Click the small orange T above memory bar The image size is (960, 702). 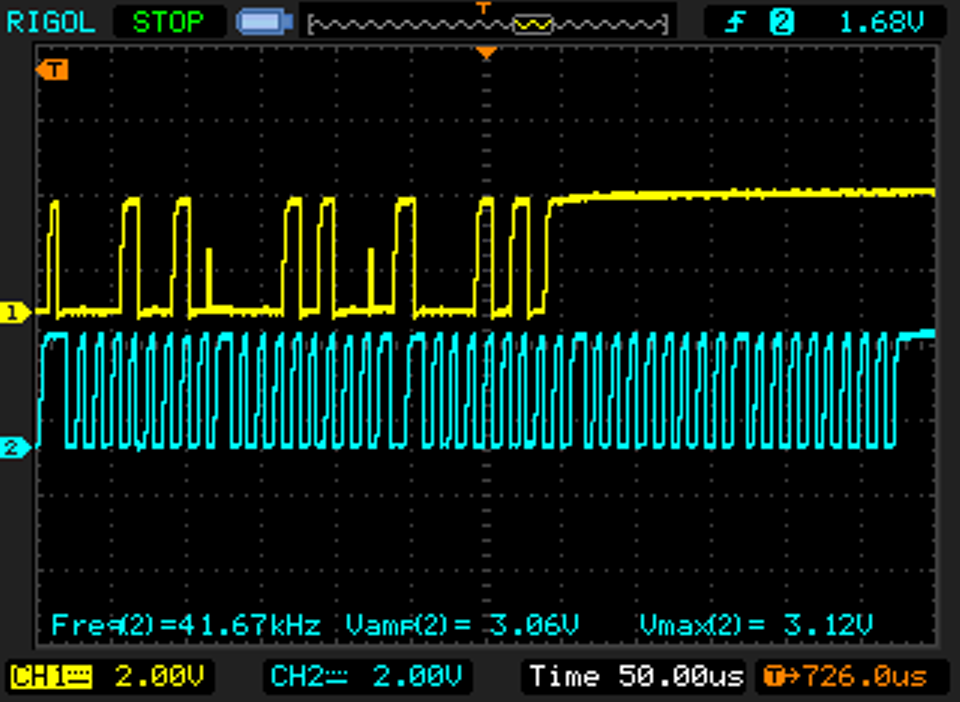pyautogui.click(x=484, y=8)
